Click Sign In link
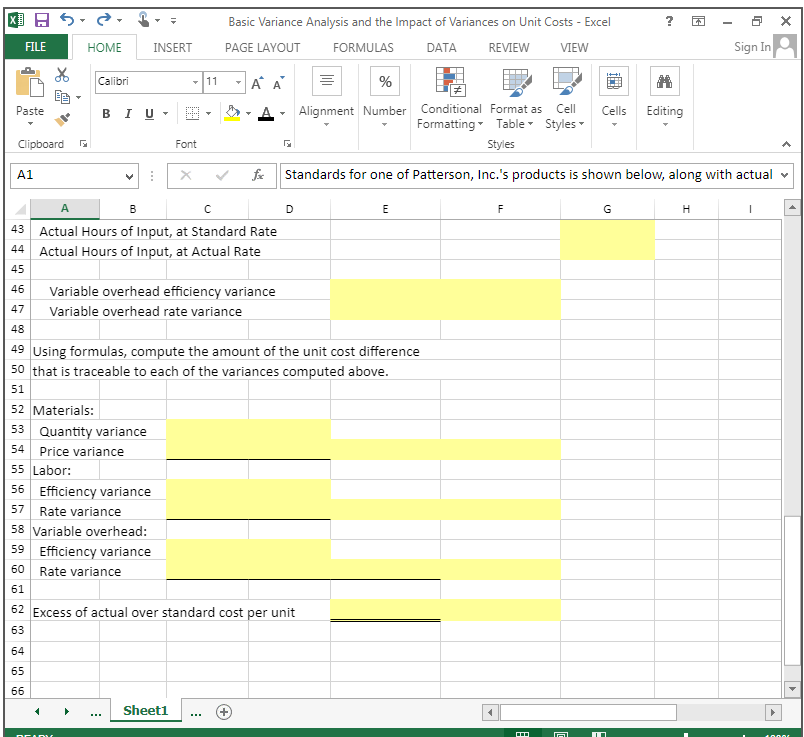804x737 pixels. [752, 47]
